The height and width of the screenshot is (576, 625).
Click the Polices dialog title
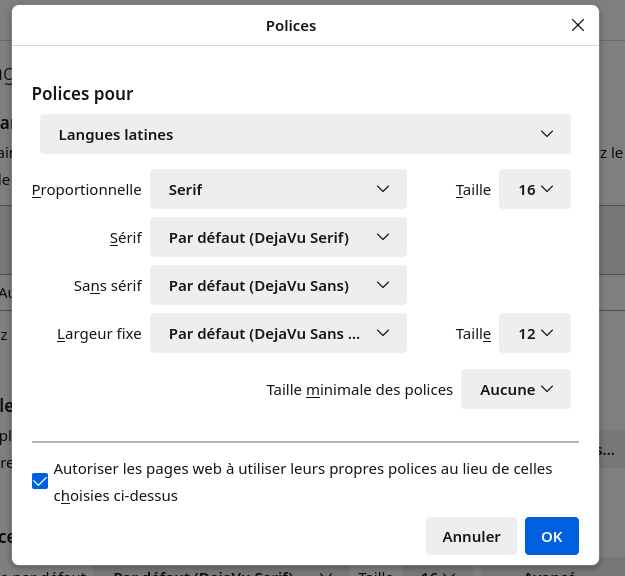tap(291, 26)
